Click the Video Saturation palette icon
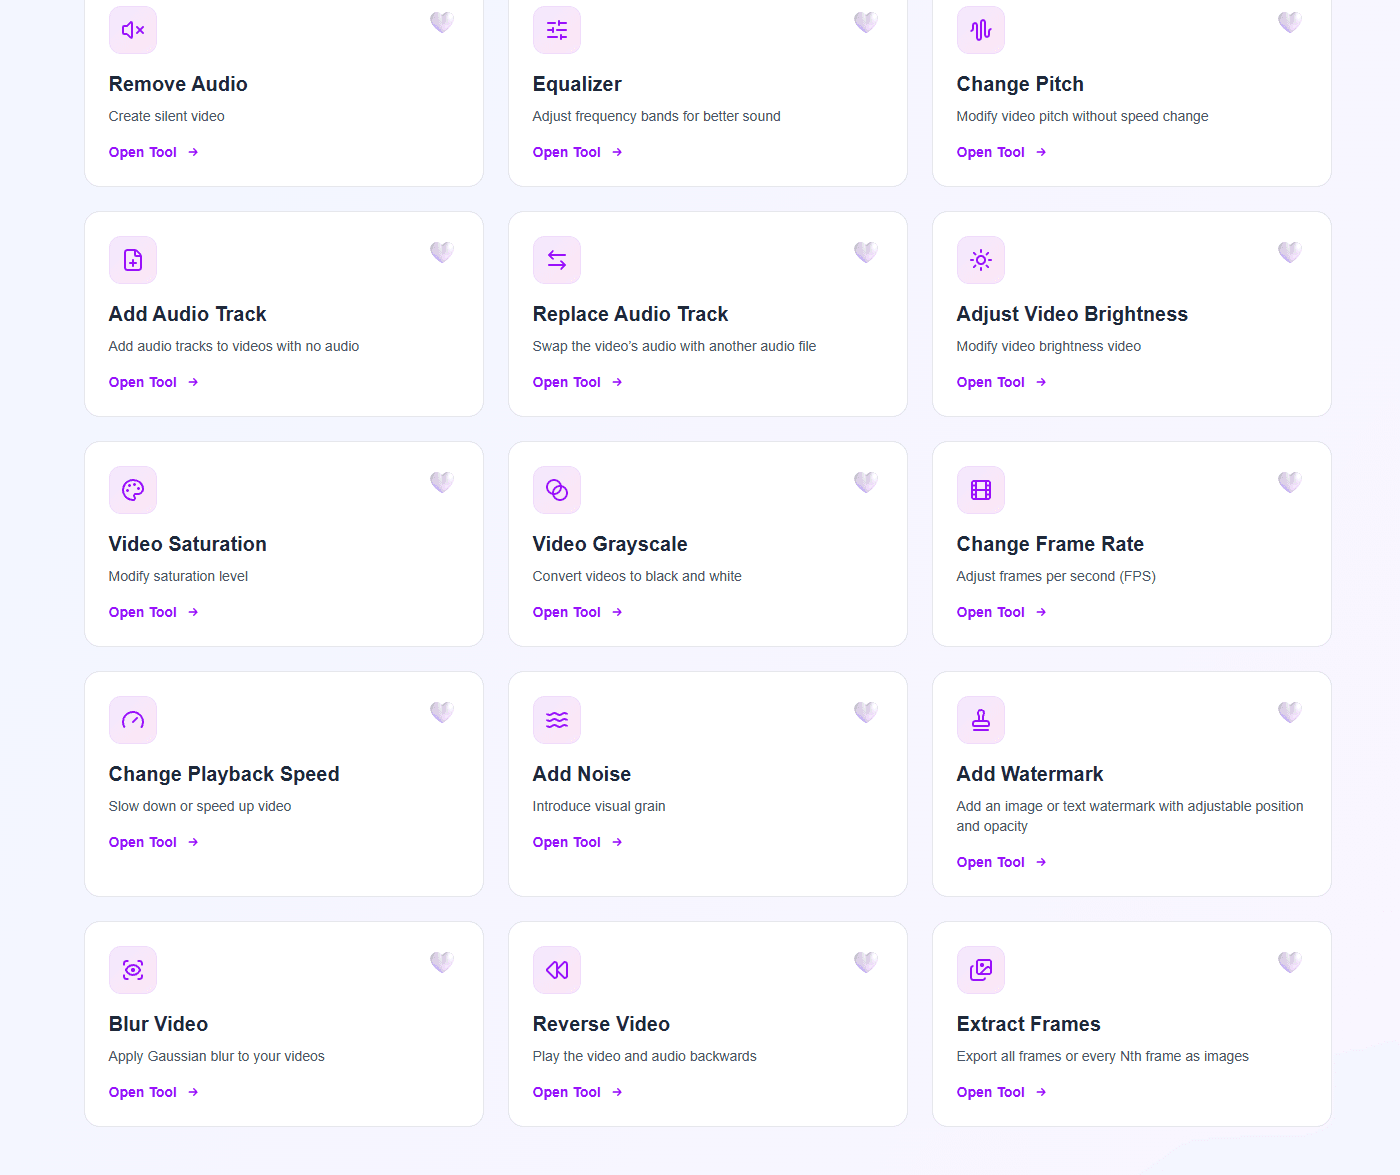 133,490
